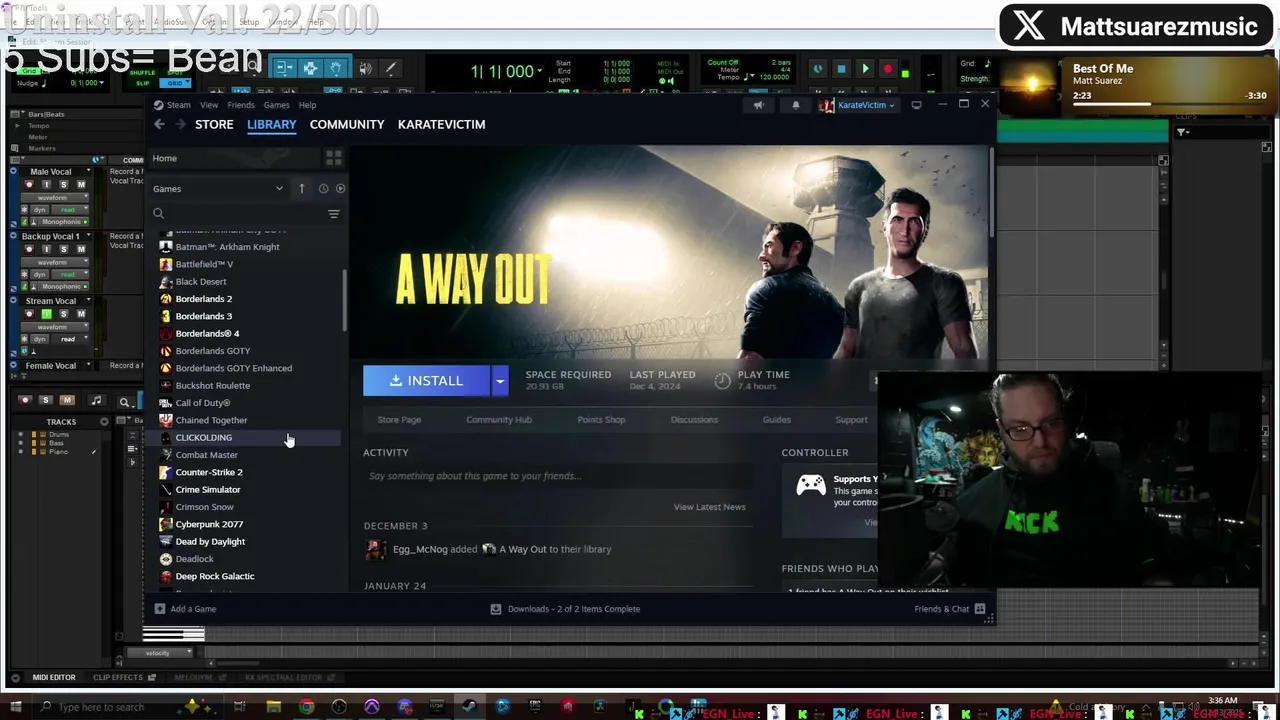Image resolution: width=1280 pixels, height=720 pixels.
Task: Click the Downloads status icon
Action: [495, 609]
